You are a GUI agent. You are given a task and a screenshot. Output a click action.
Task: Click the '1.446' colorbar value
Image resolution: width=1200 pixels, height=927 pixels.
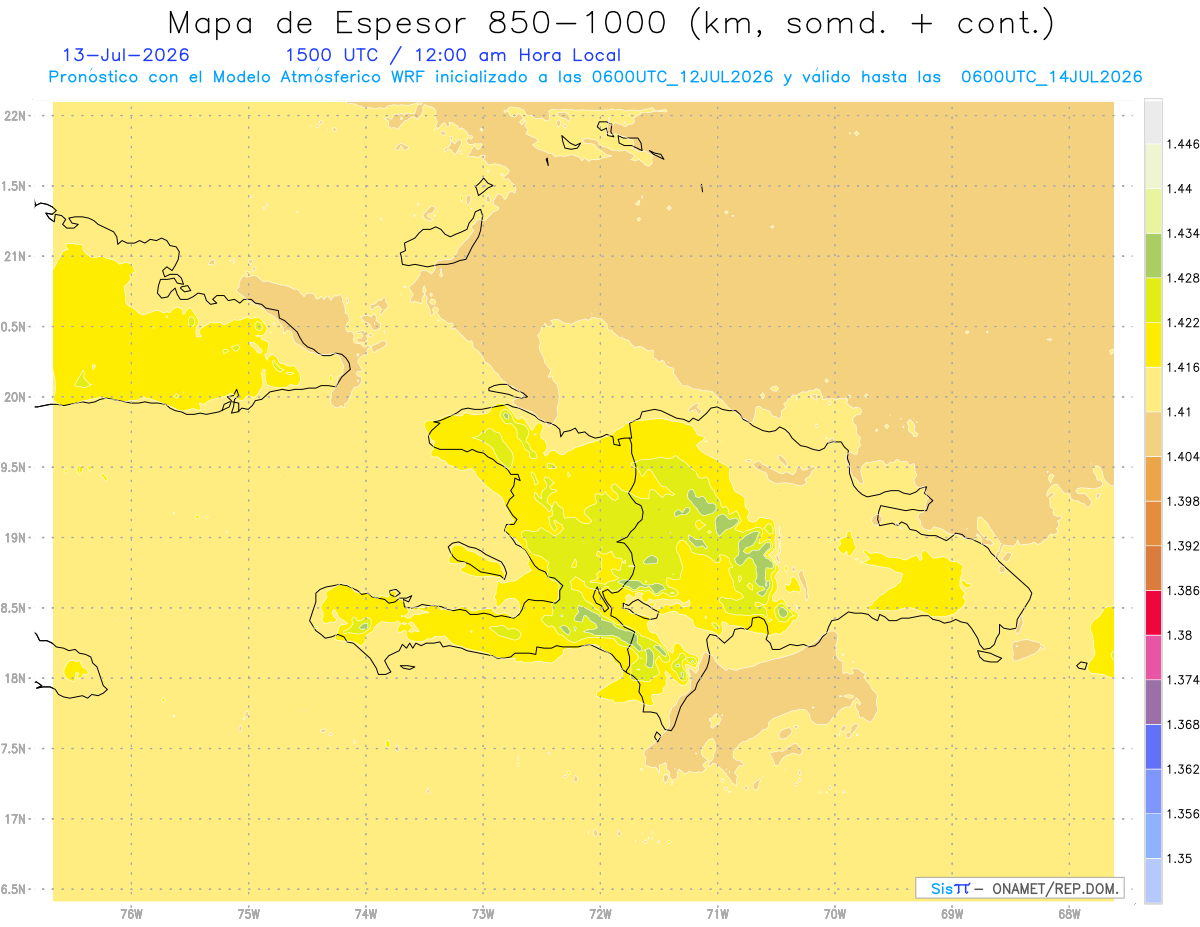[x=1185, y=144]
